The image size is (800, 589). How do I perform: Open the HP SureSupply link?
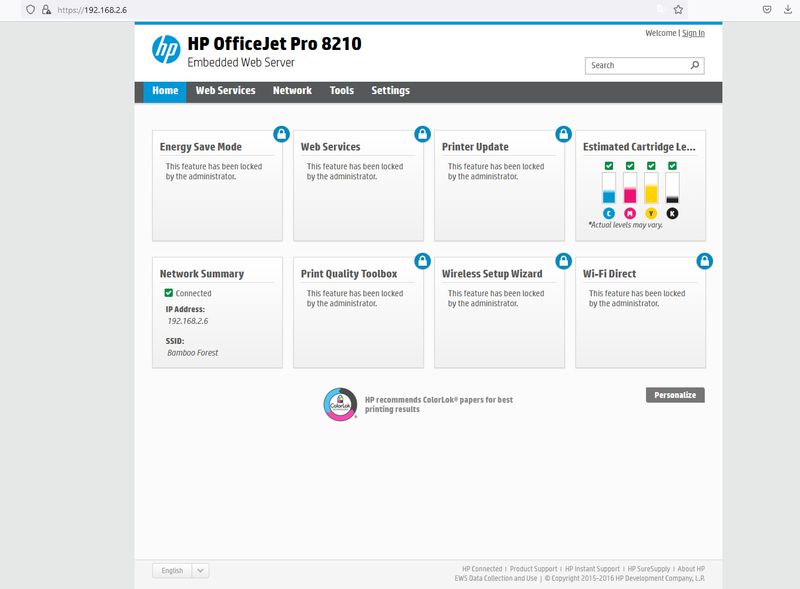[x=648, y=569]
